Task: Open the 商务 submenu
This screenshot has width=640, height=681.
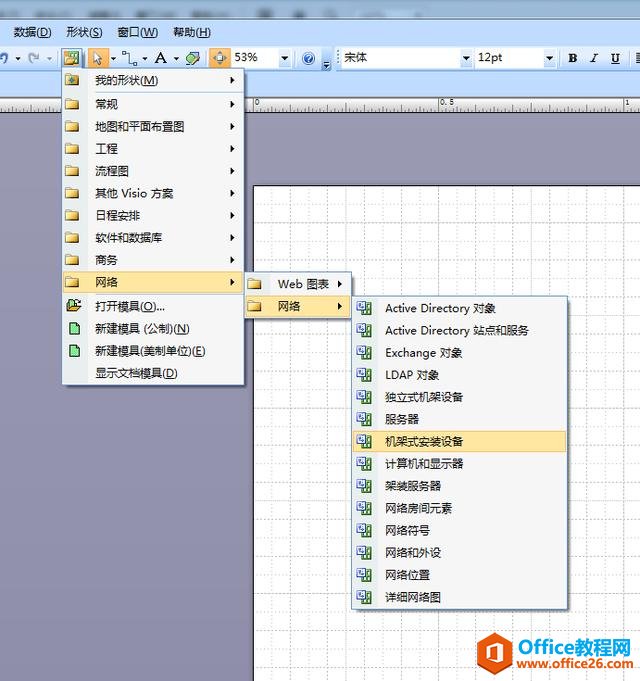Action: click(153, 260)
